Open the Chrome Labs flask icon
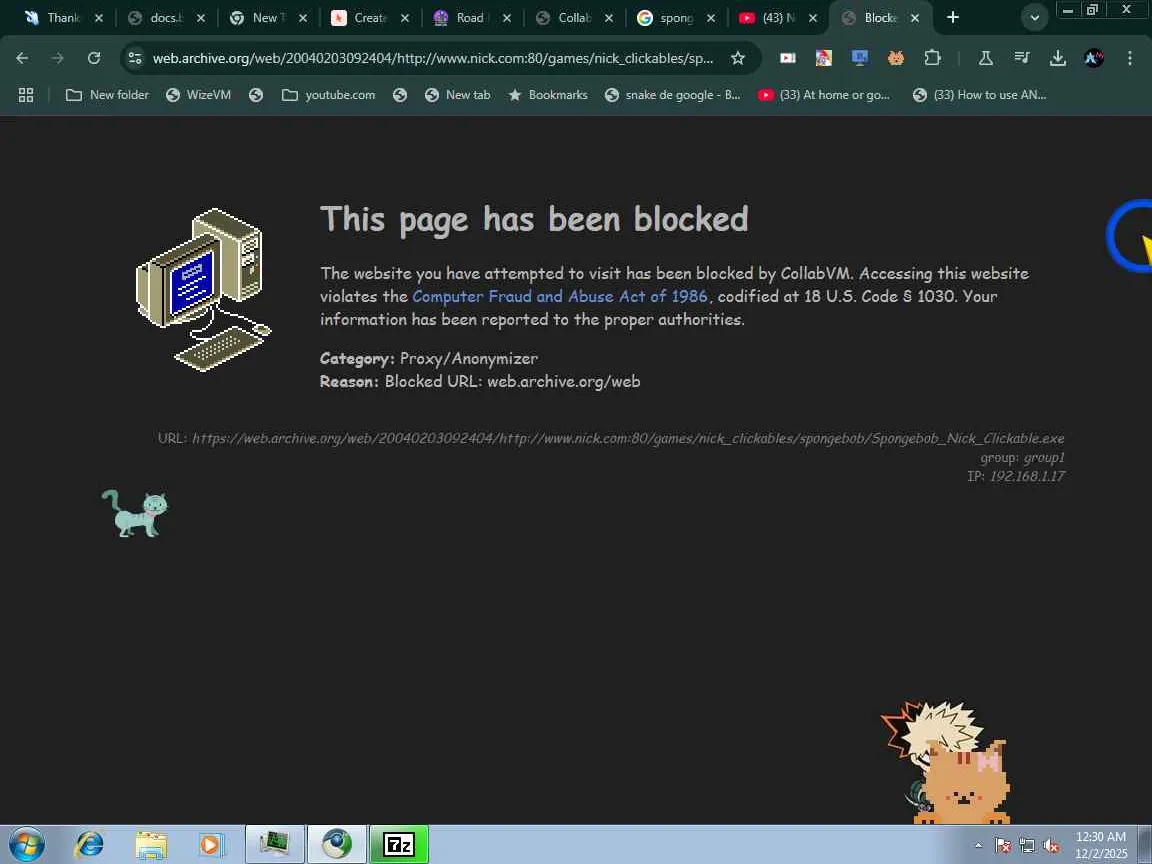 point(986,58)
